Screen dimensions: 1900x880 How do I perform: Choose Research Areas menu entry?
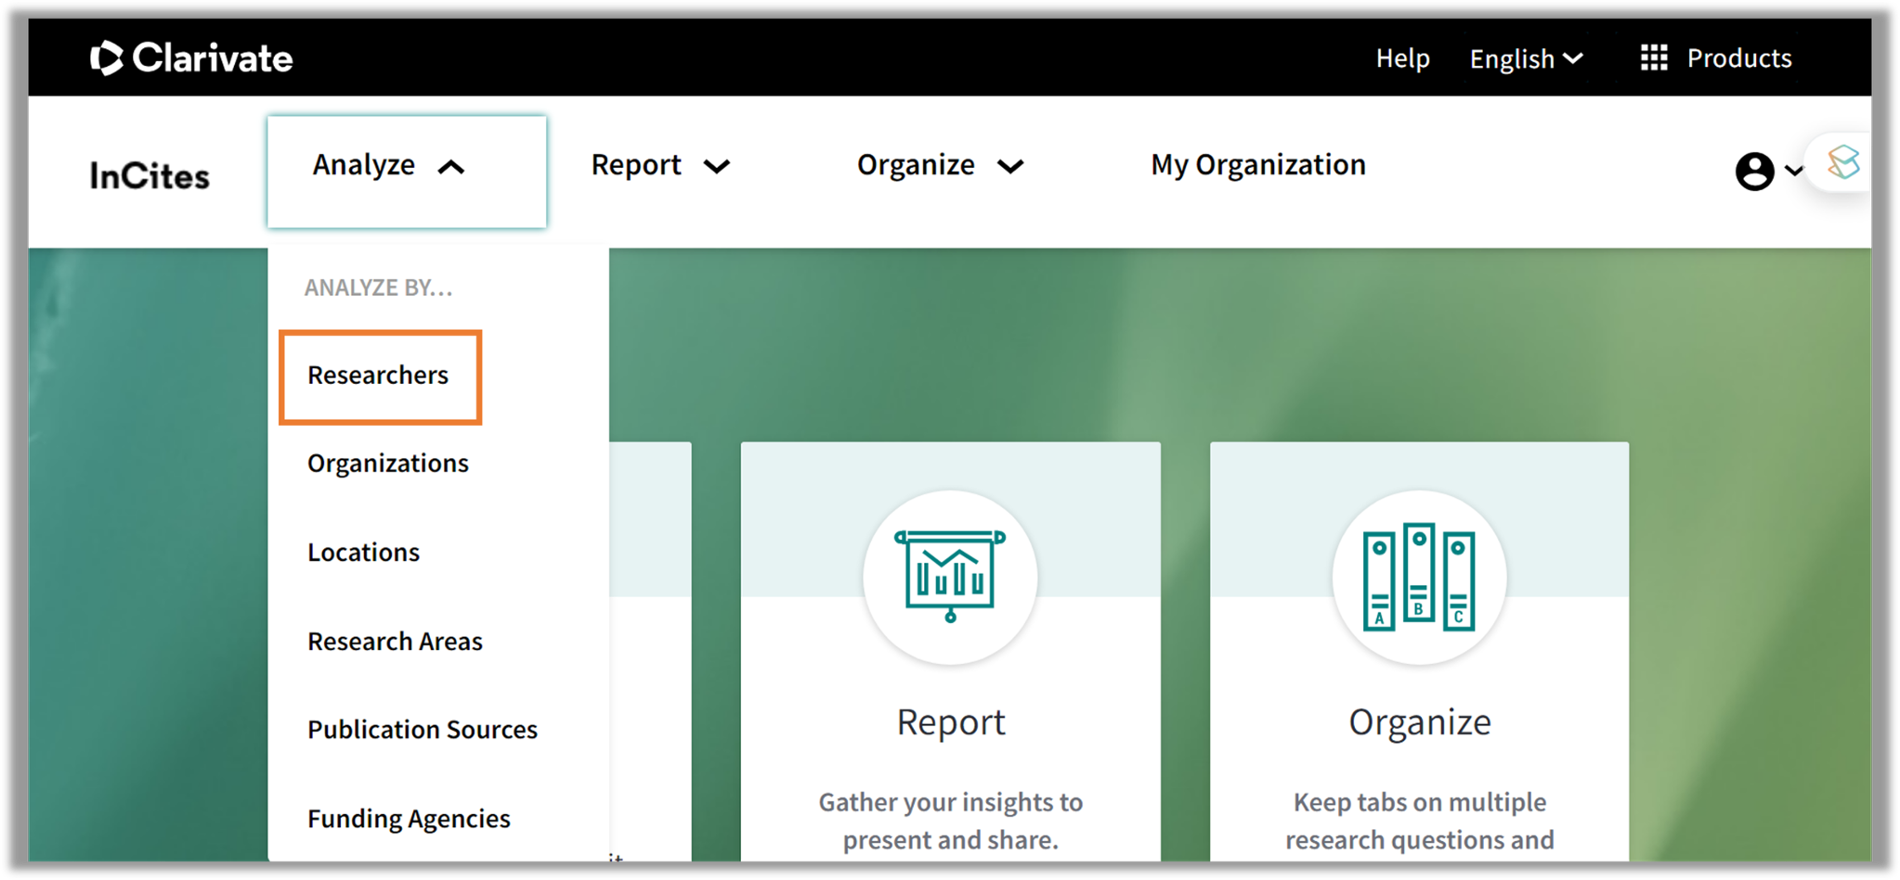(x=395, y=641)
